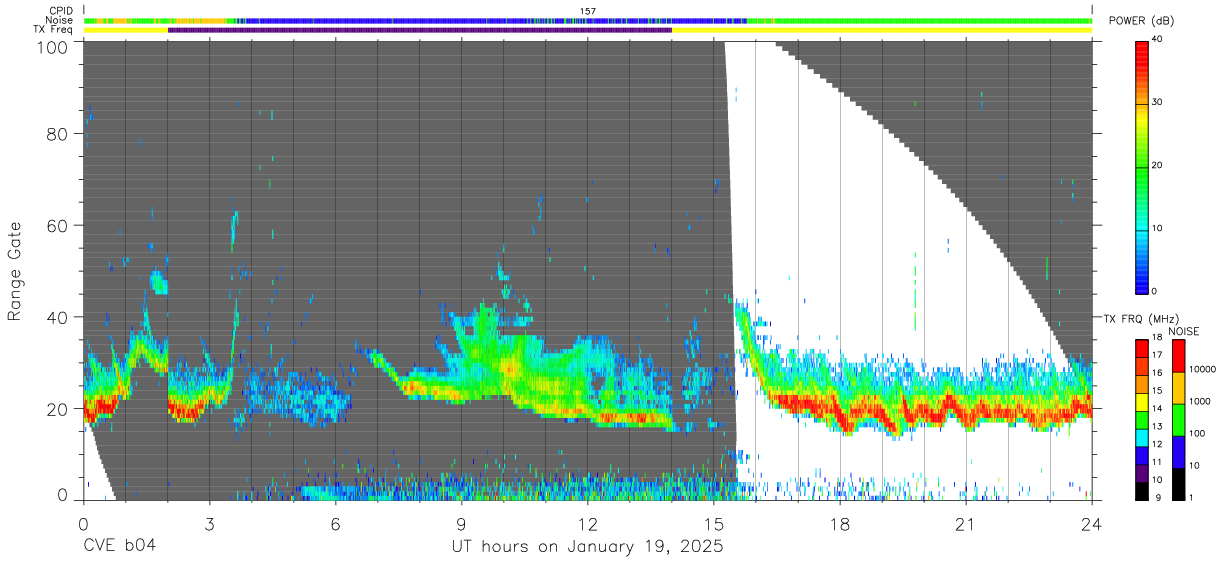1228x567 pixels.
Task: Click the 10 tick label on the POWER scale
Action: point(1157,228)
